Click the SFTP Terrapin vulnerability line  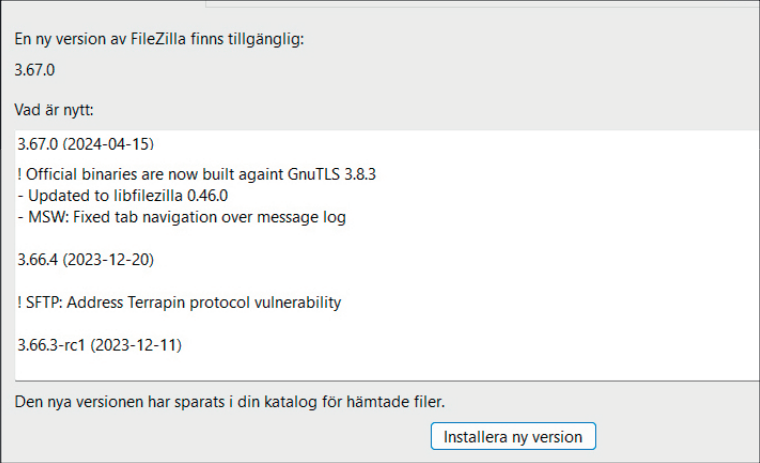(179, 302)
